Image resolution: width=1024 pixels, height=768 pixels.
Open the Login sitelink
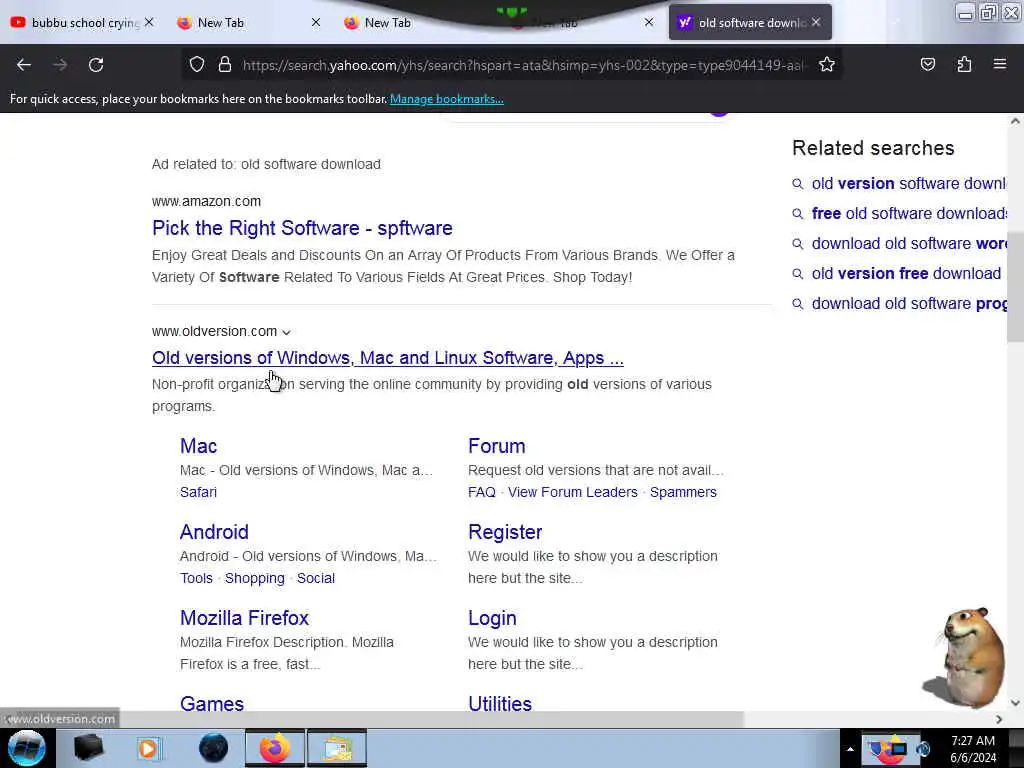[492, 618]
